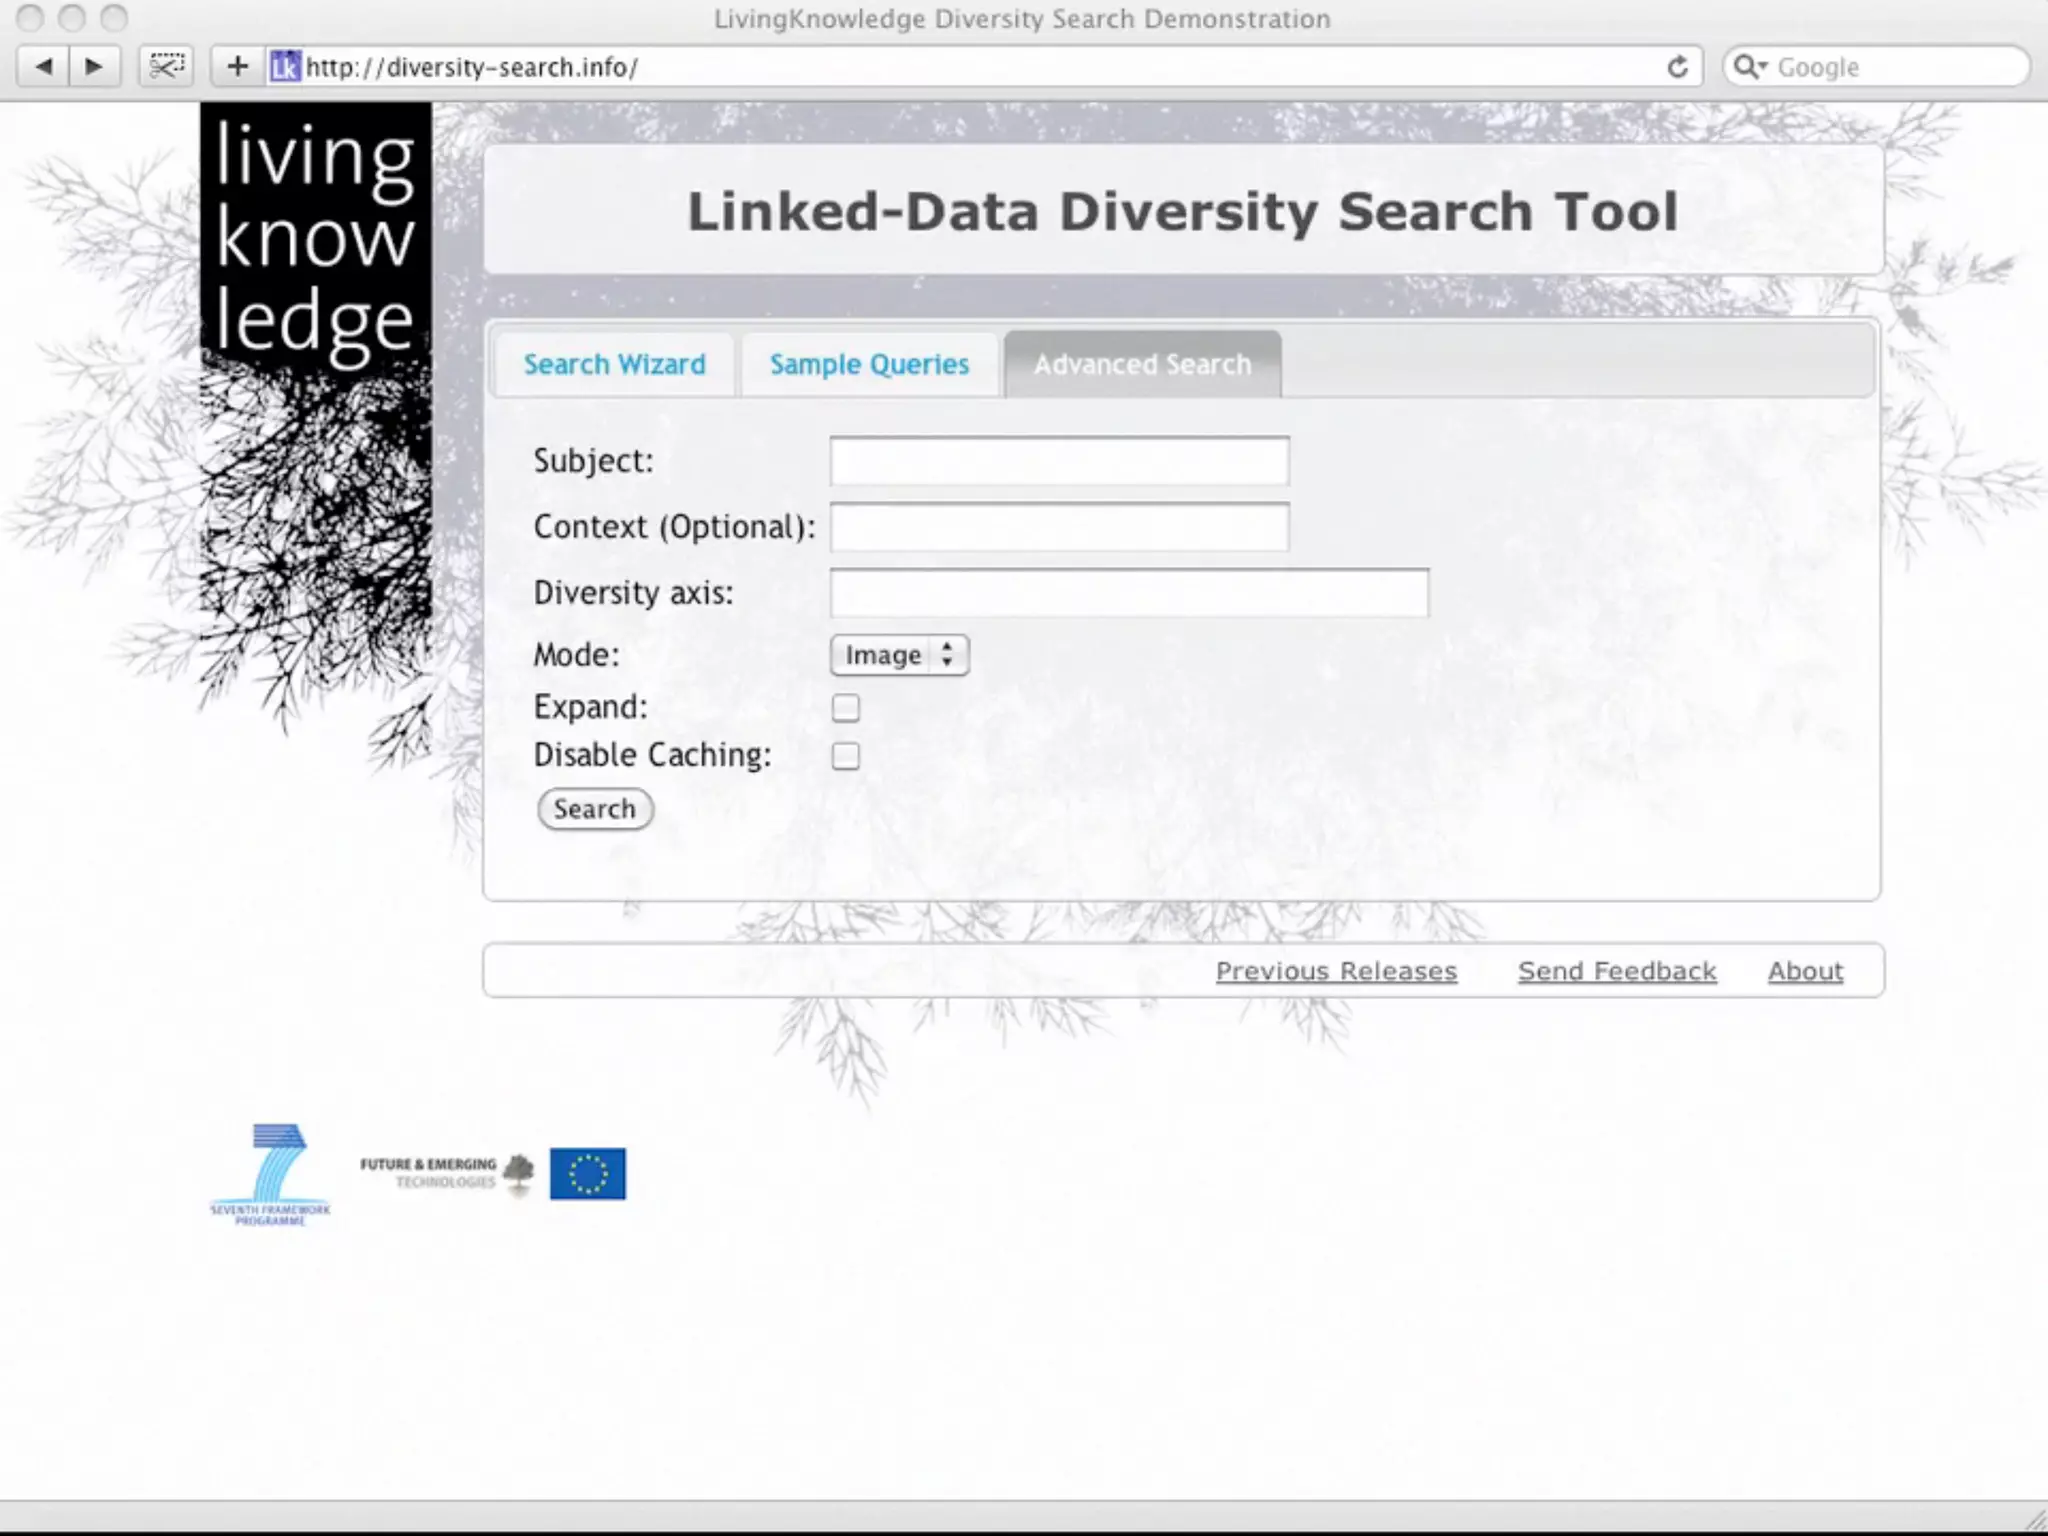Click the Seventh Framework Programme logo
This screenshot has height=1536, width=2048.
[x=270, y=1173]
